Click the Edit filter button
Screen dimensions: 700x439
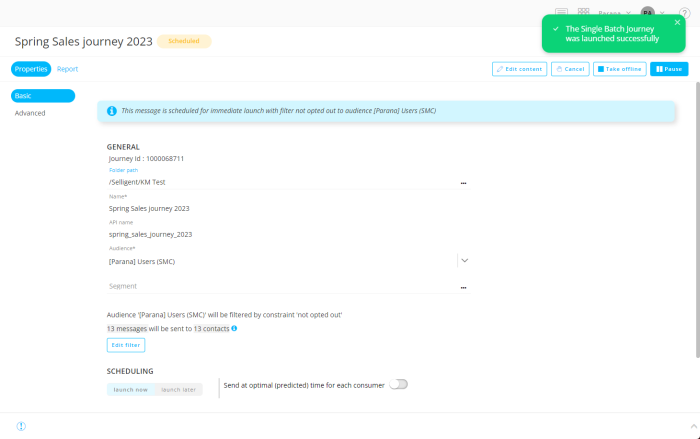point(126,345)
